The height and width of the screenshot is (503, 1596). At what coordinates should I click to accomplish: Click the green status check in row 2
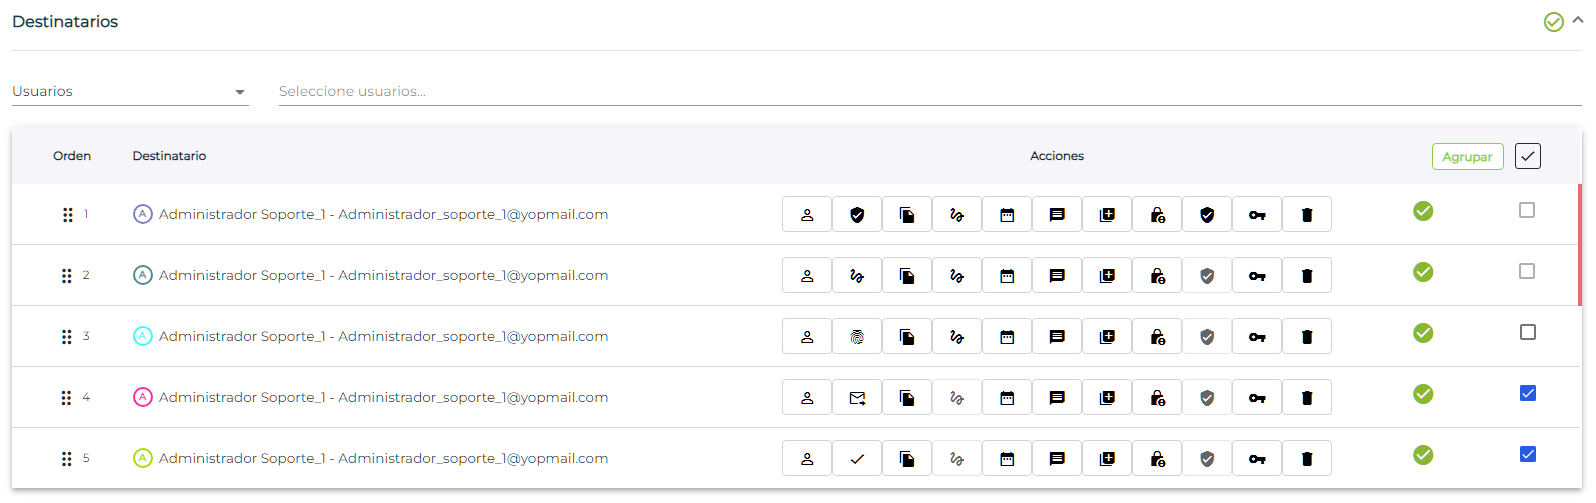pyautogui.click(x=1423, y=272)
